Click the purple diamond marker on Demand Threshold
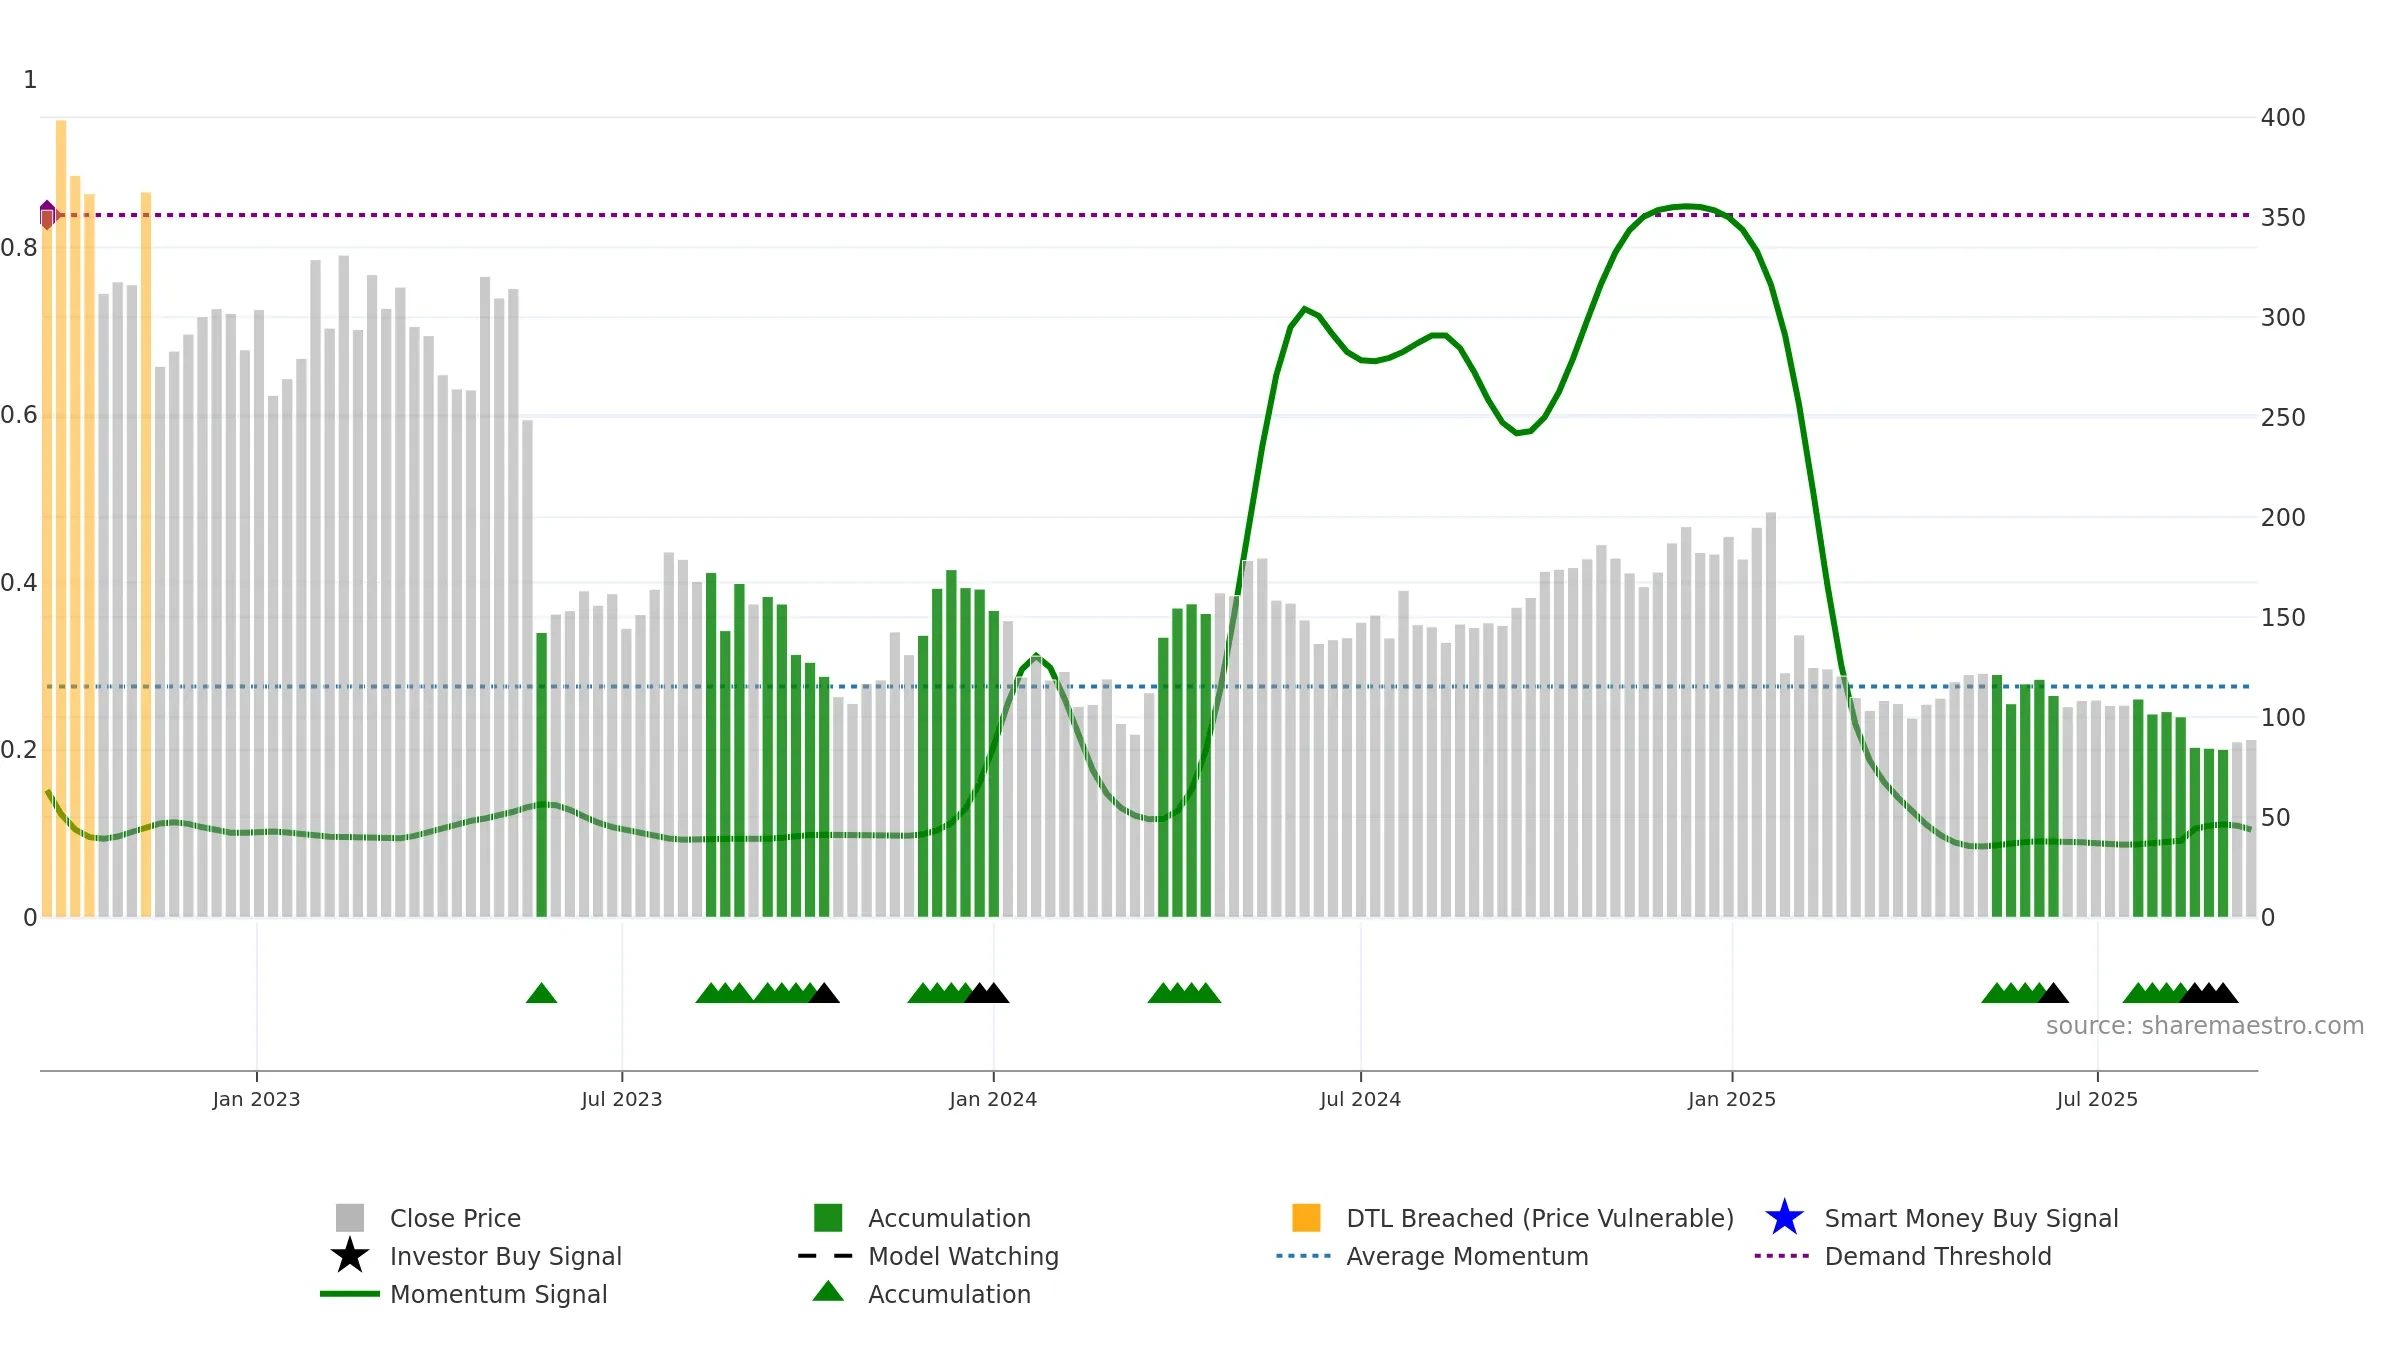Screen dimensions: 2400x1350 click(47, 214)
